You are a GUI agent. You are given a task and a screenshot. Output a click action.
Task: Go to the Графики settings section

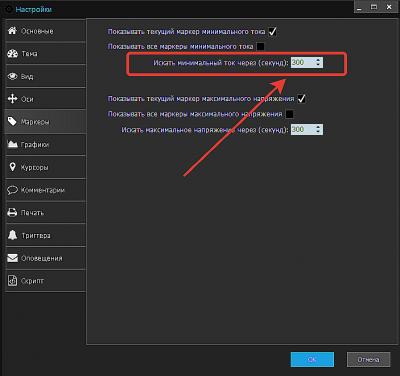point(45,144)
